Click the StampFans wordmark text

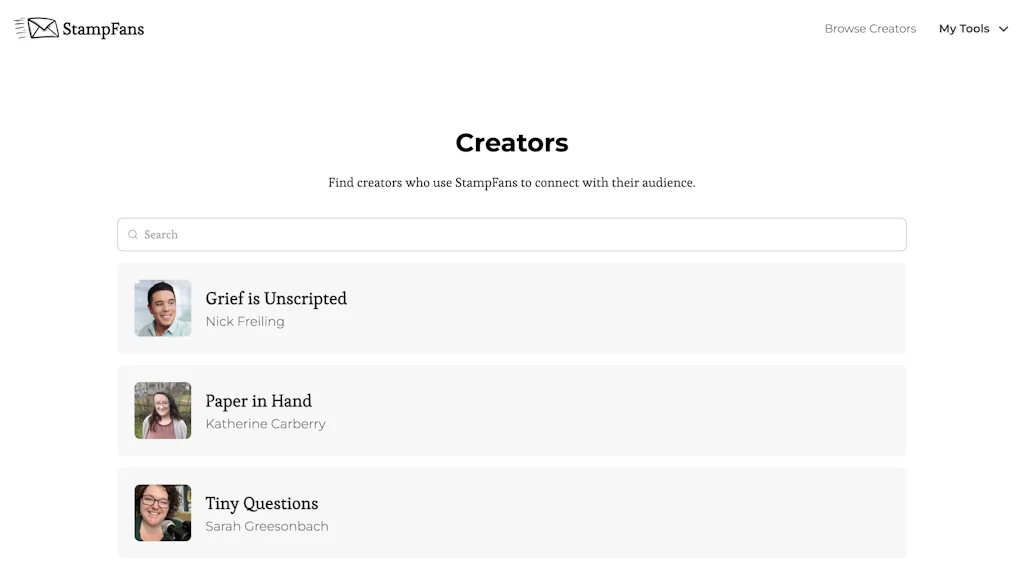[103, 29]
